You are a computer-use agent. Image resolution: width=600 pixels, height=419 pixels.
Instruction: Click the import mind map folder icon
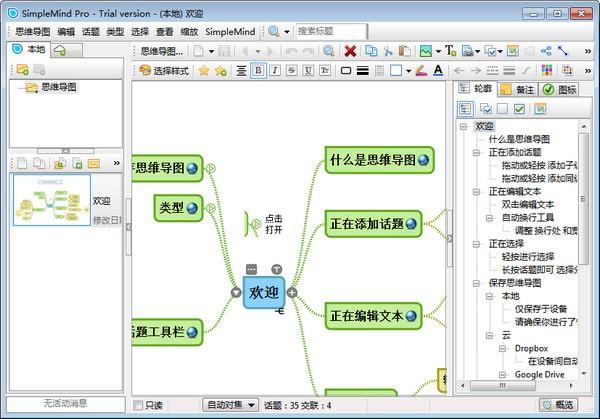point(59,164)
